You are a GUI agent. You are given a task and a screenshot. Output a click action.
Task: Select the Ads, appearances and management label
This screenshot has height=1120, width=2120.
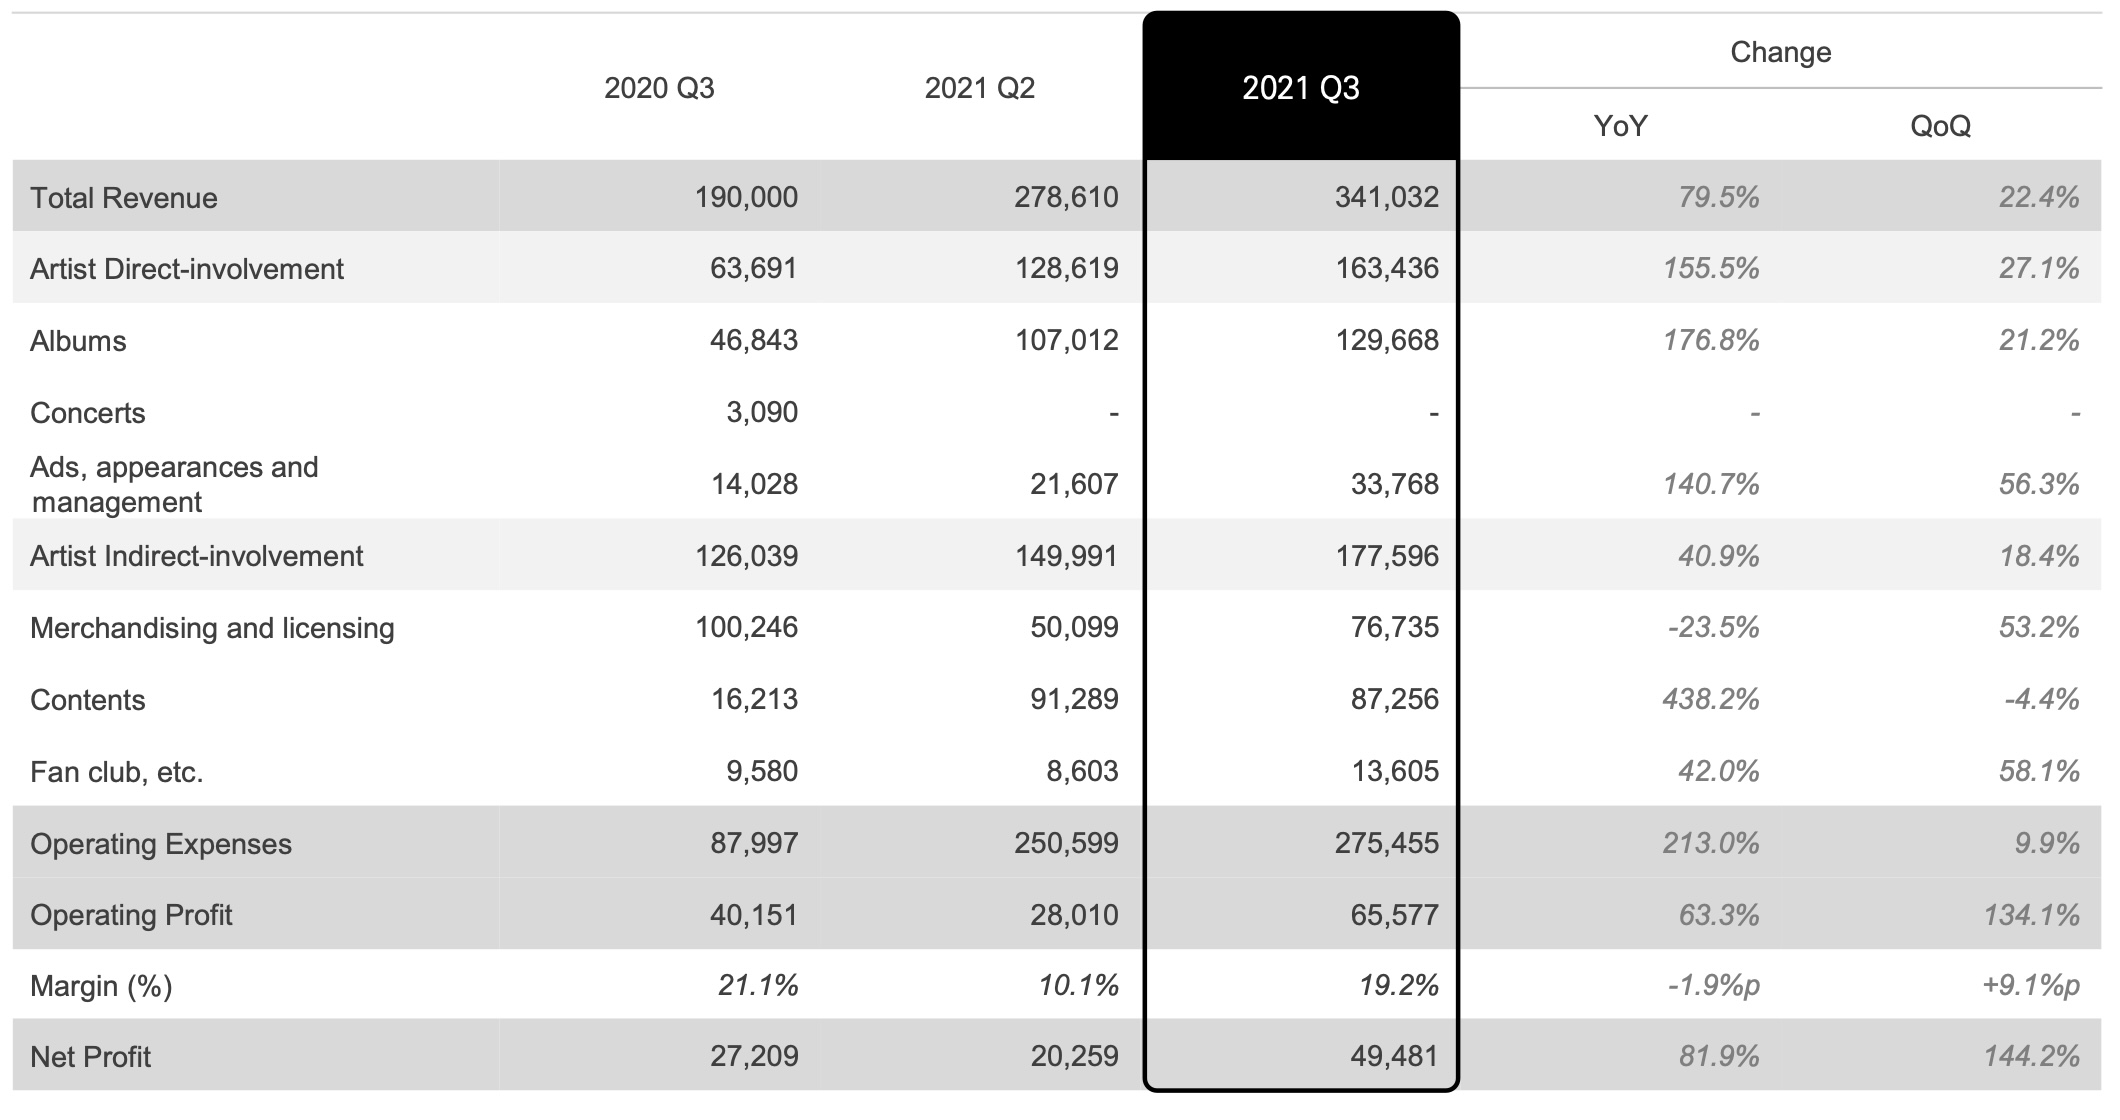[x=174, y=484]
